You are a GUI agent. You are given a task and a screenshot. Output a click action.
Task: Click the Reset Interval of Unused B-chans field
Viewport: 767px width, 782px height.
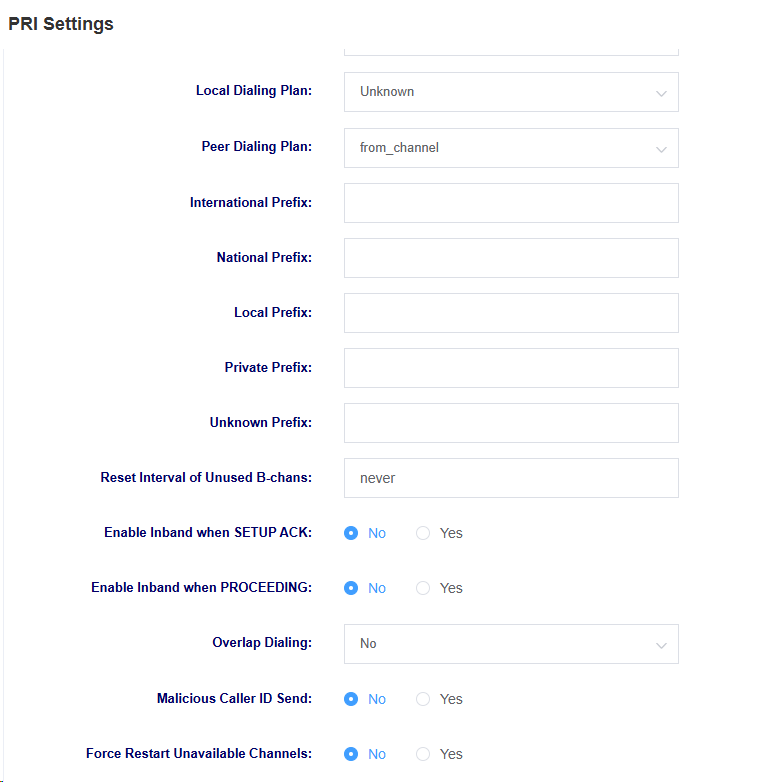(511, 478)
